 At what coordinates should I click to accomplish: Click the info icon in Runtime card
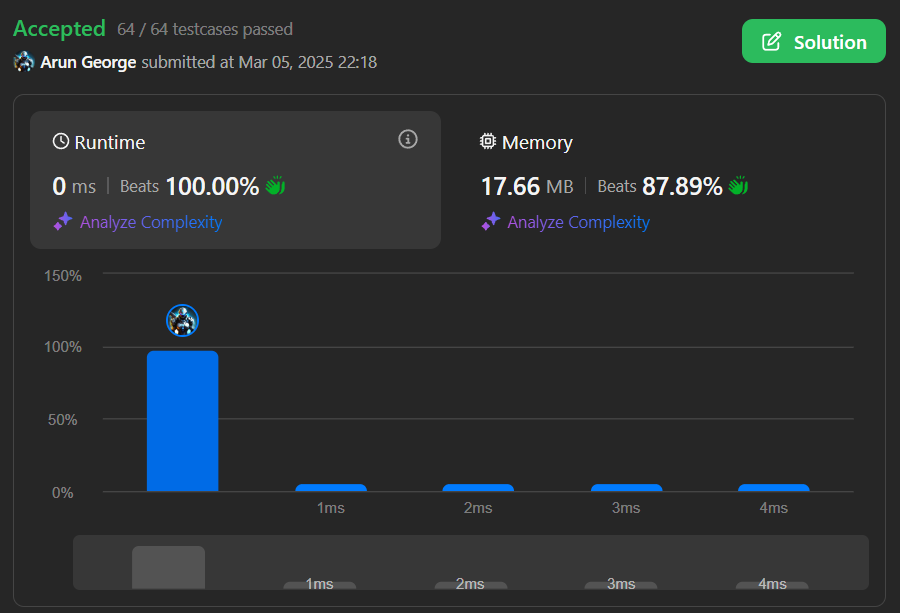[x=407, y=139]
